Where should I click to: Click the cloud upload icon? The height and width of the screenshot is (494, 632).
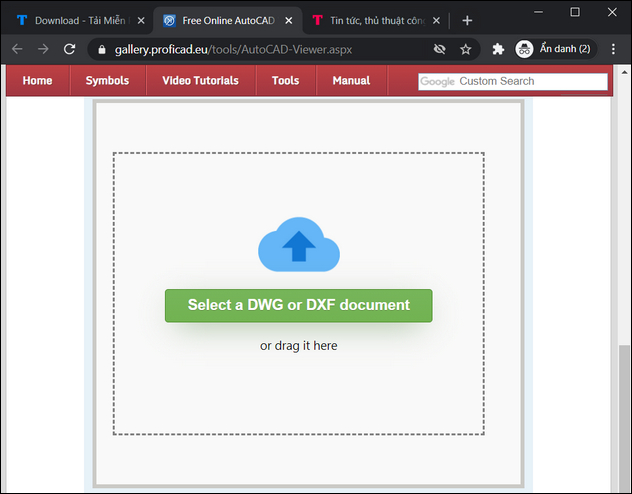pos(299,245)
